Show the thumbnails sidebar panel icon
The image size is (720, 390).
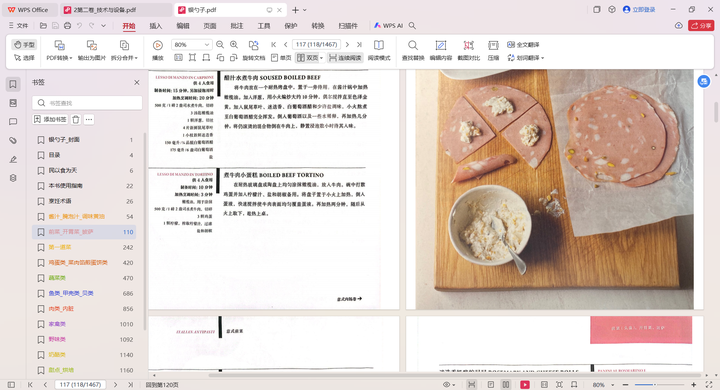[x=13, y=103]
